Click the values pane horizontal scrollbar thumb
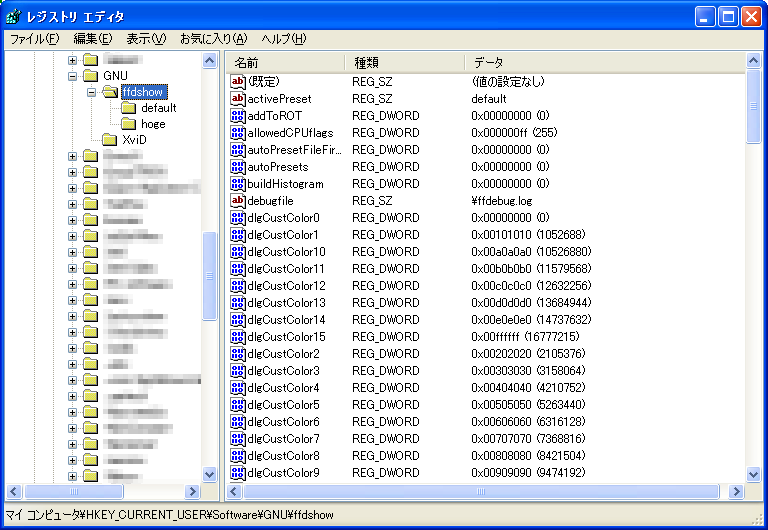 tap(482, 491)
